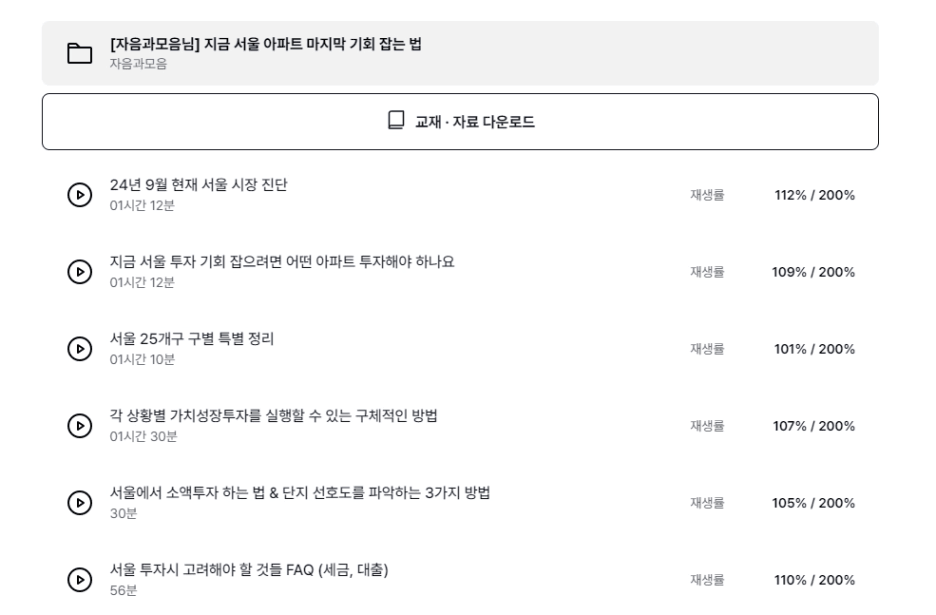The height and width of the screenshot is (615, 936).
Task: Play the '24년 9월 현재 서울 시장 진단' lecture
Action: (79, 195)
